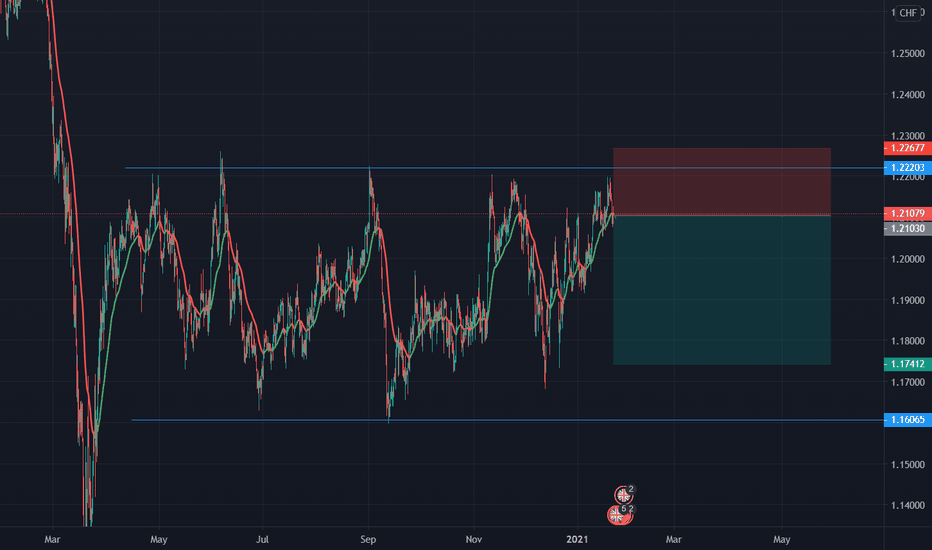Click the blue 1.22203 price label

click(908, 168)
